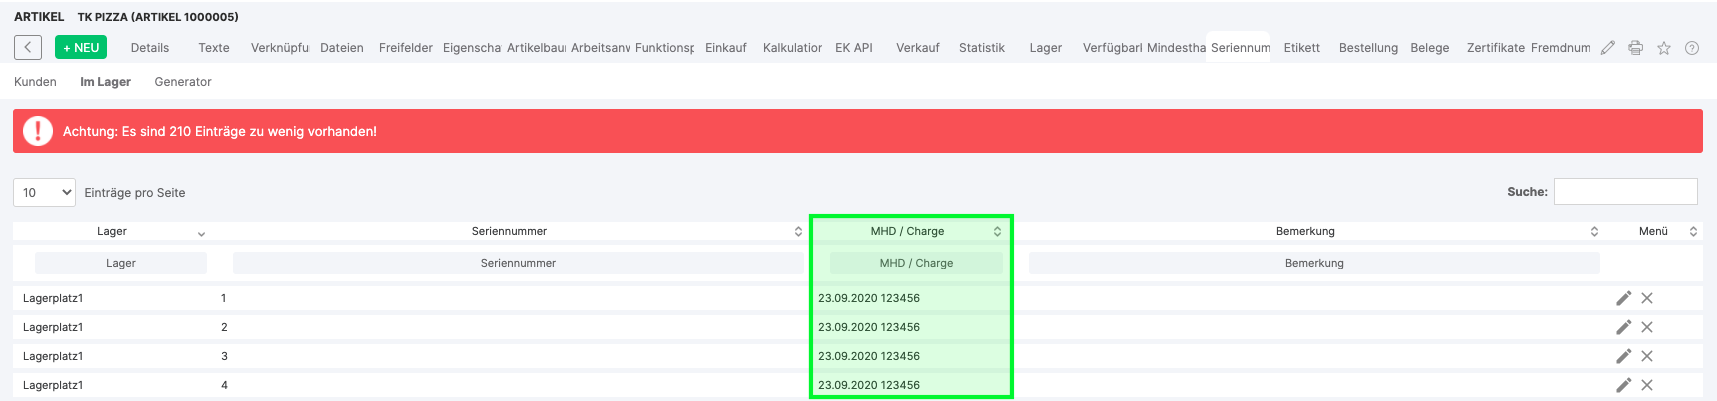Screen dimensions: 1717x401
Task: Switch to the Statistik tab
Action: pos(981,48)
